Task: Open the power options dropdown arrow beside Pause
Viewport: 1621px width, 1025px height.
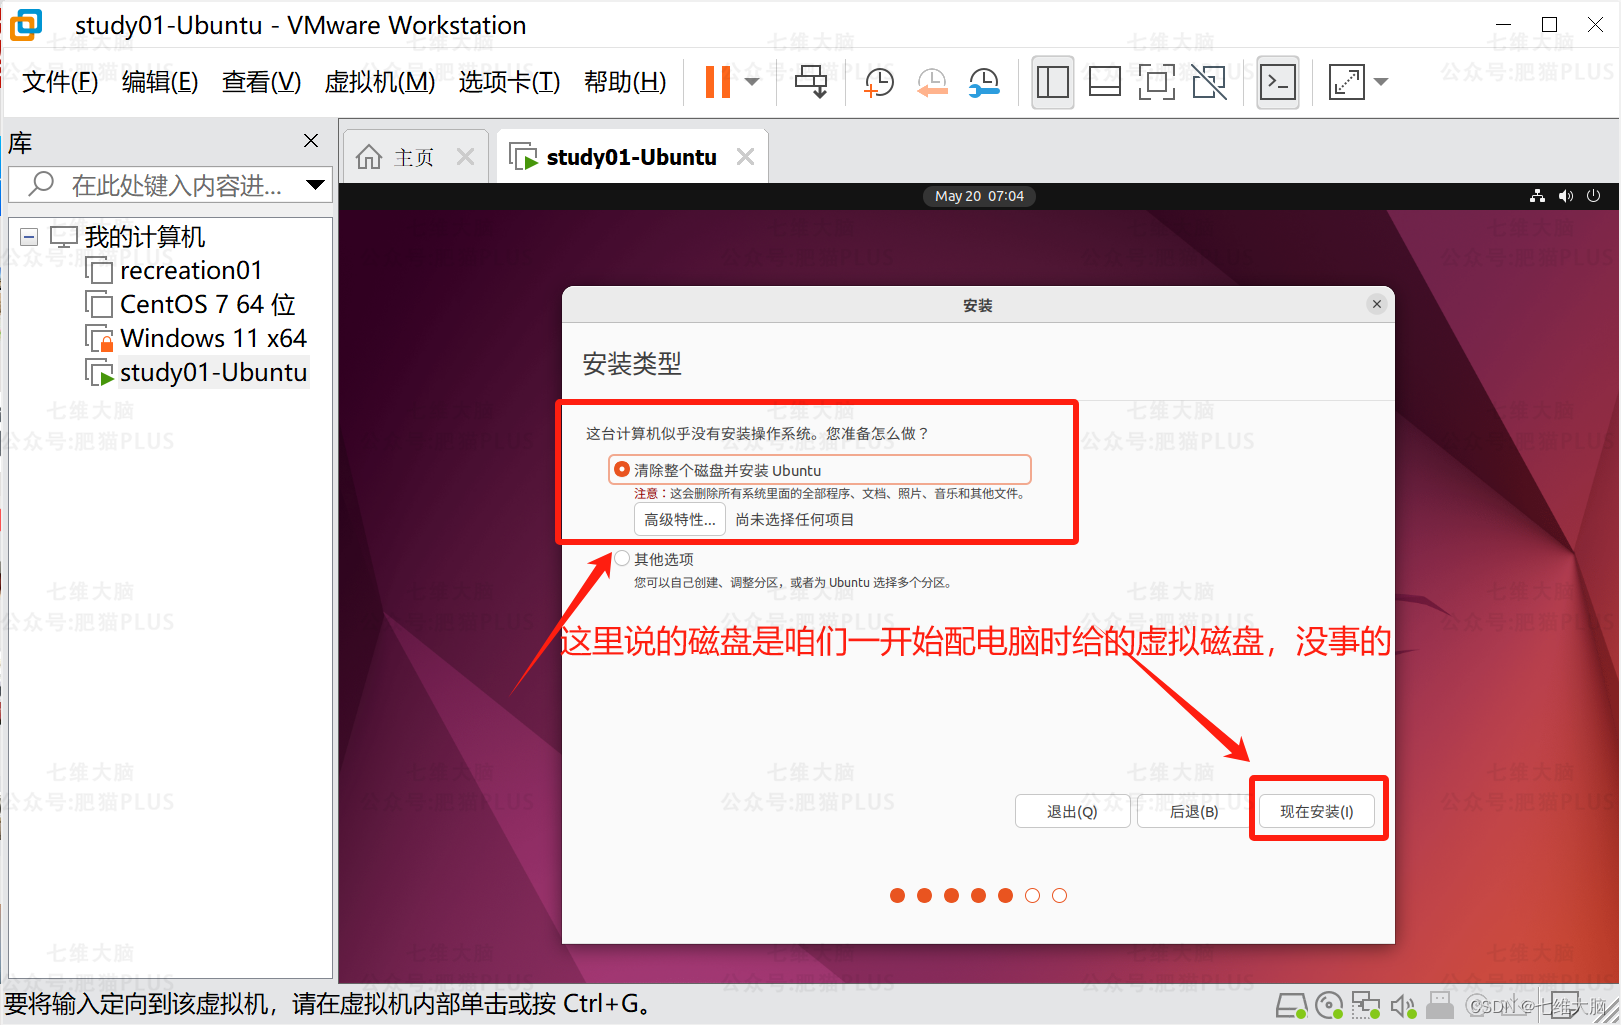Action: [x=752, y=82]
